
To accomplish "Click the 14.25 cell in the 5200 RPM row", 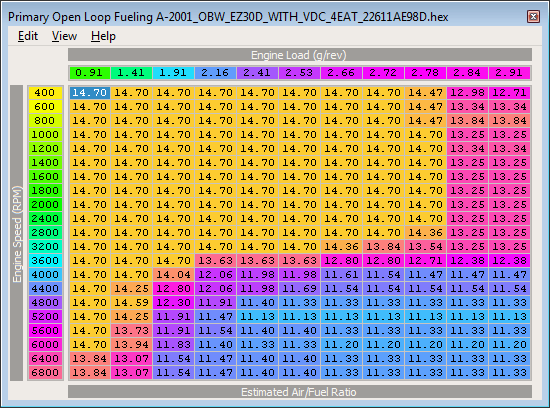I will pos(132,316).
